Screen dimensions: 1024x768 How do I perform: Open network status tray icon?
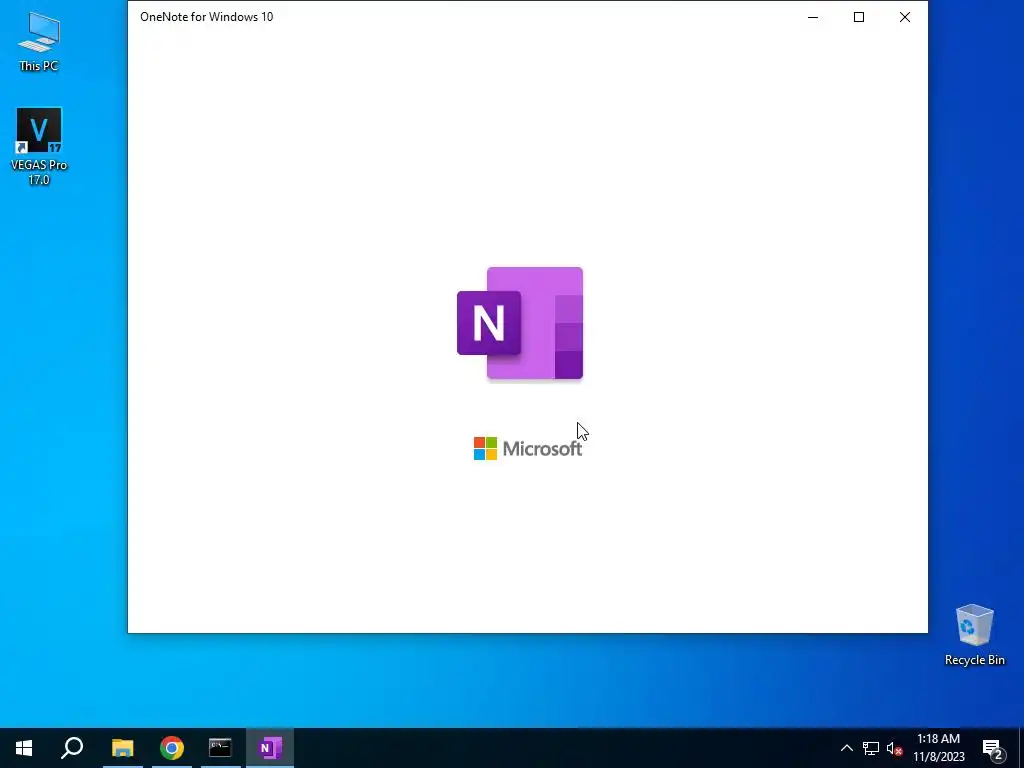click(871, 748)
